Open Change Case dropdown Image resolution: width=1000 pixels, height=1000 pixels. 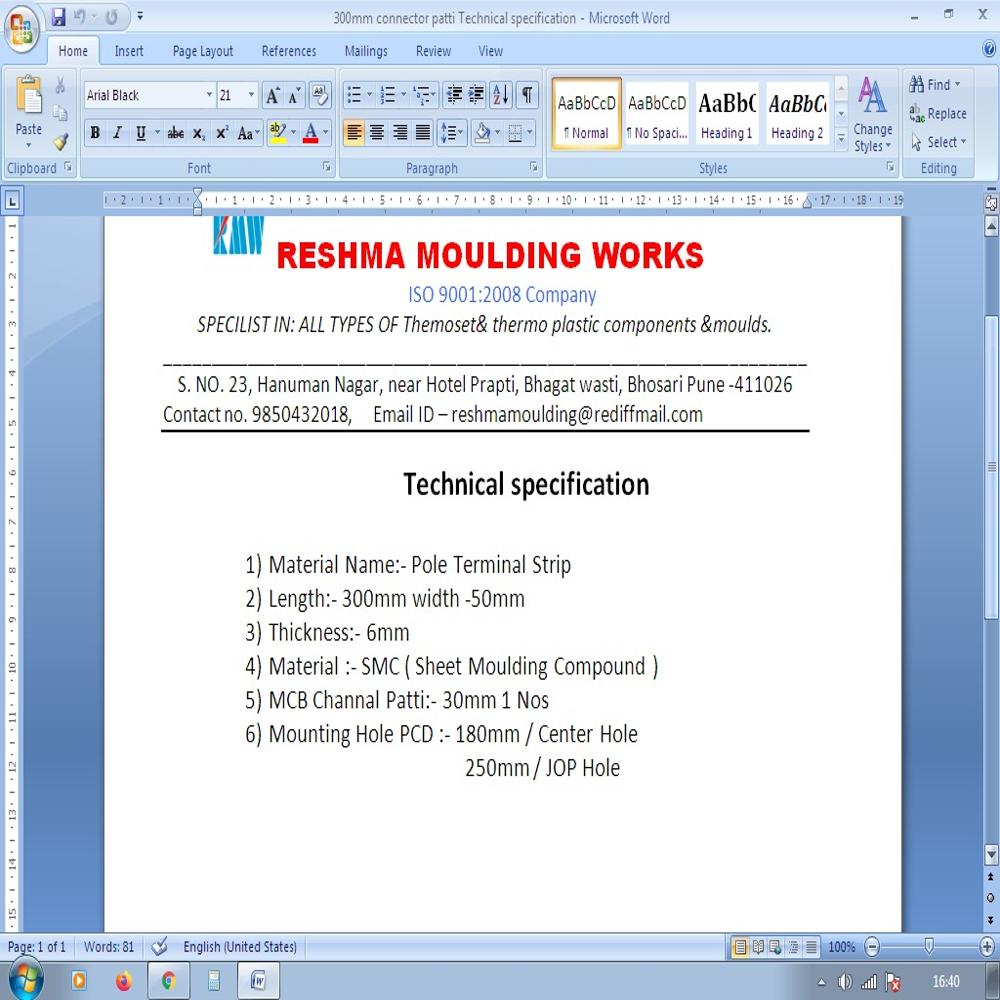pos(247,133)
